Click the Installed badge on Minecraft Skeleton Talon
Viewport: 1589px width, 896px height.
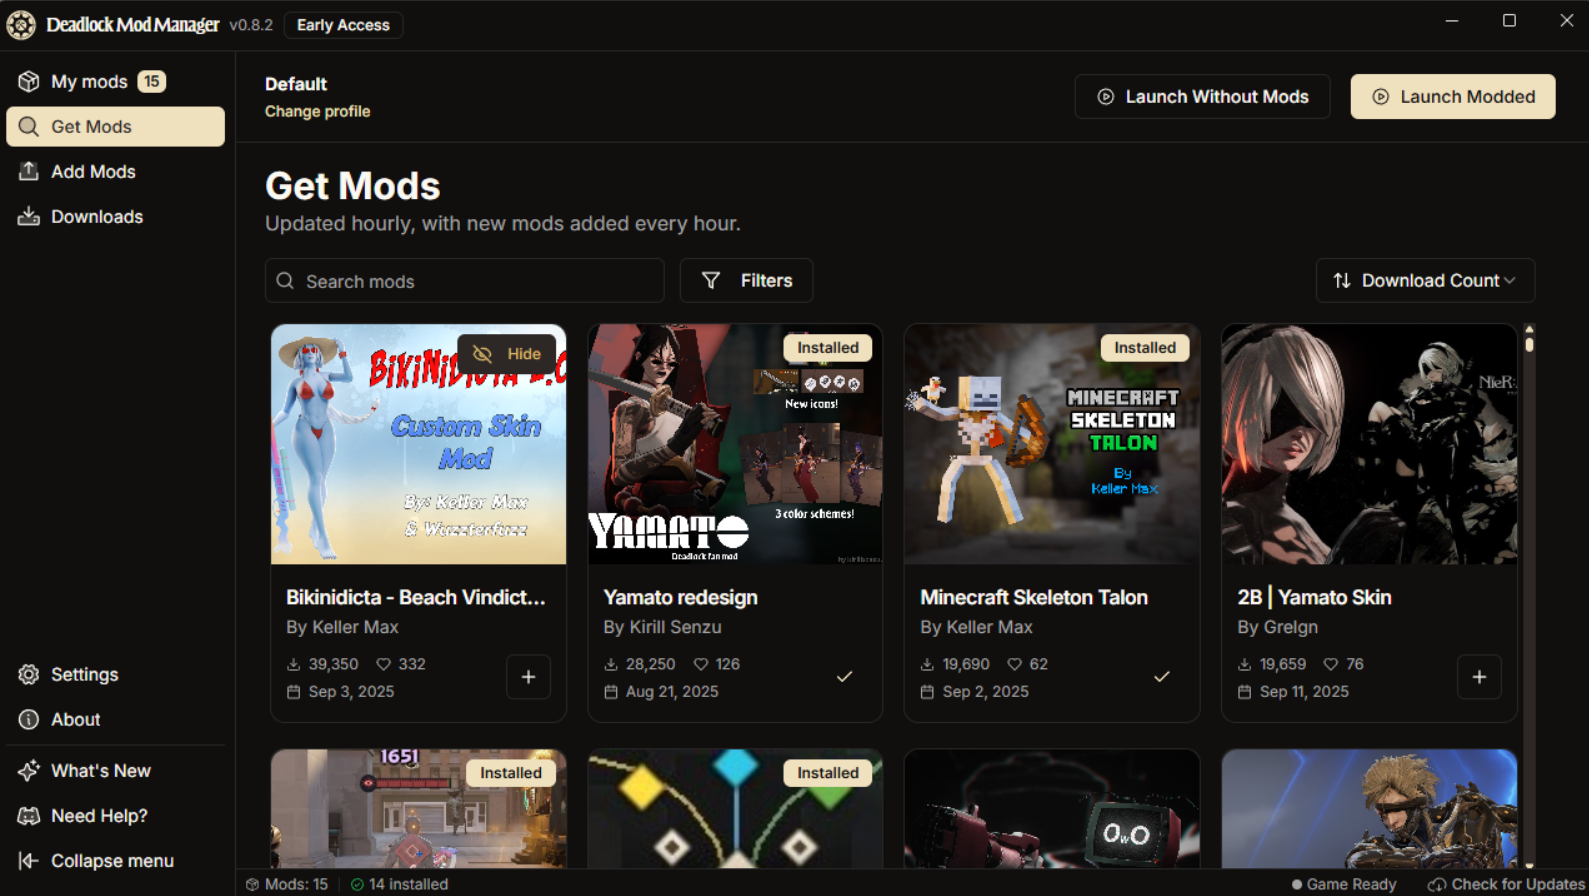1145,348
